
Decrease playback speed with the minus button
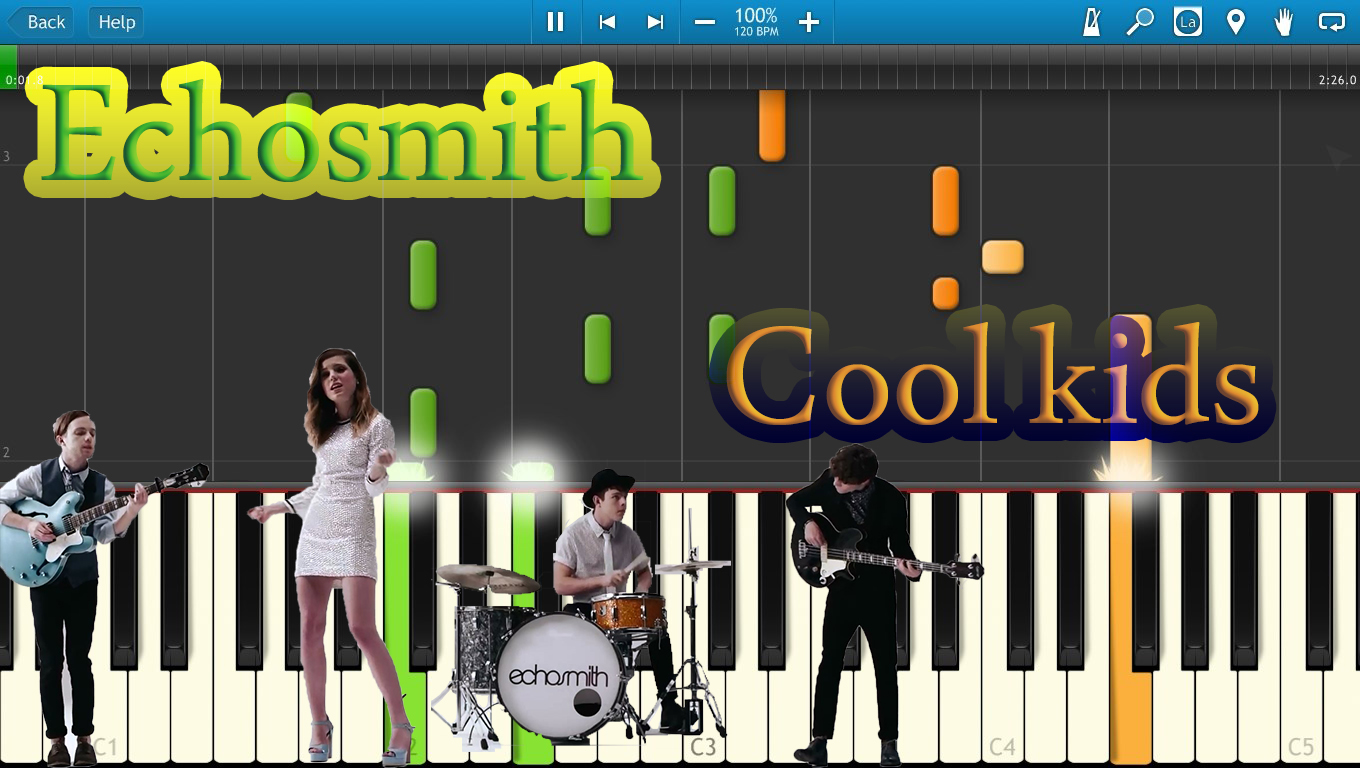click(x=705, y=22)
